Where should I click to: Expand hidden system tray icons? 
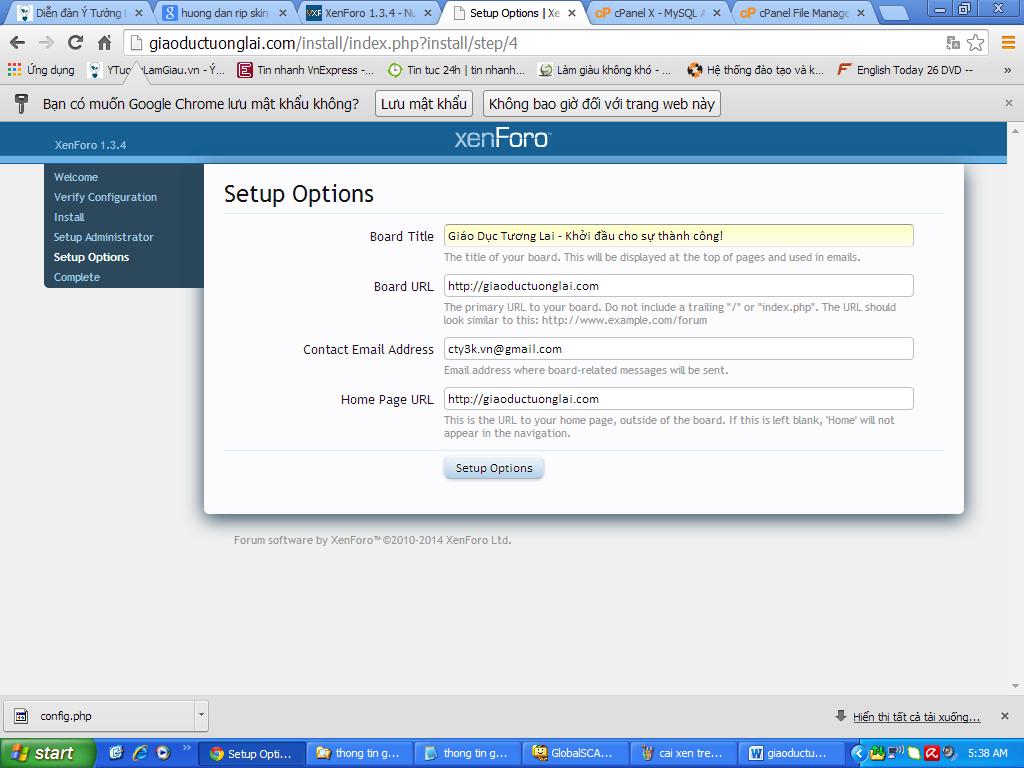[858, 753]
